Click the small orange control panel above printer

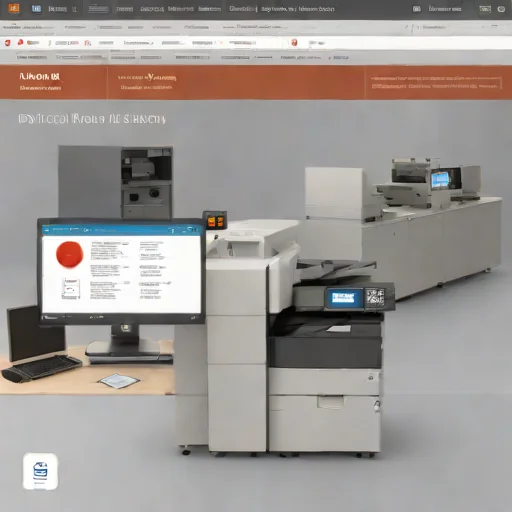pyautogui.click(x=215, y=220)
